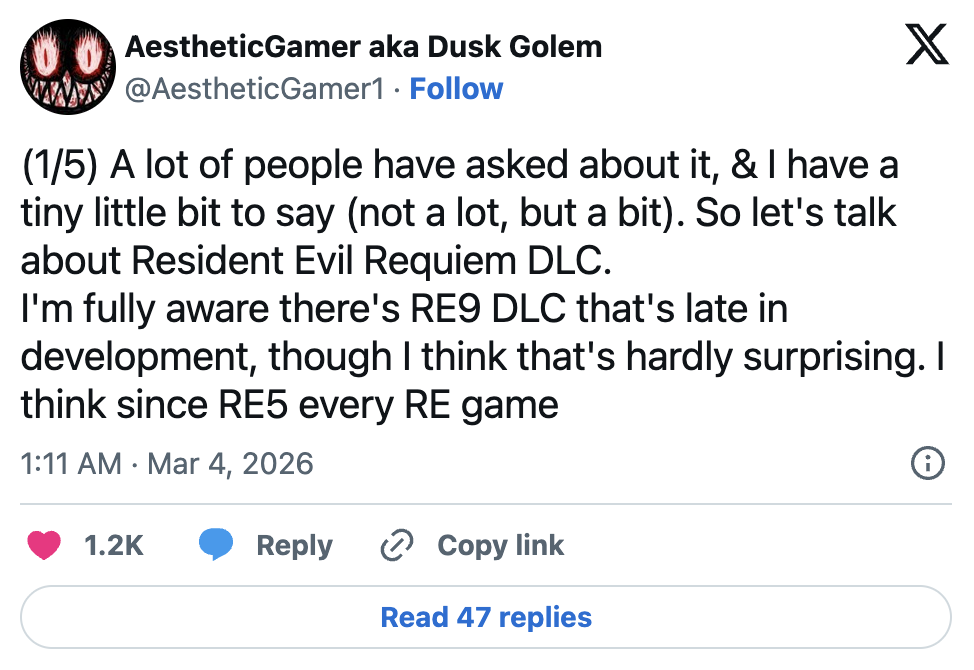Select the Copy link text

pyautogui.click(x=500, y=545)
